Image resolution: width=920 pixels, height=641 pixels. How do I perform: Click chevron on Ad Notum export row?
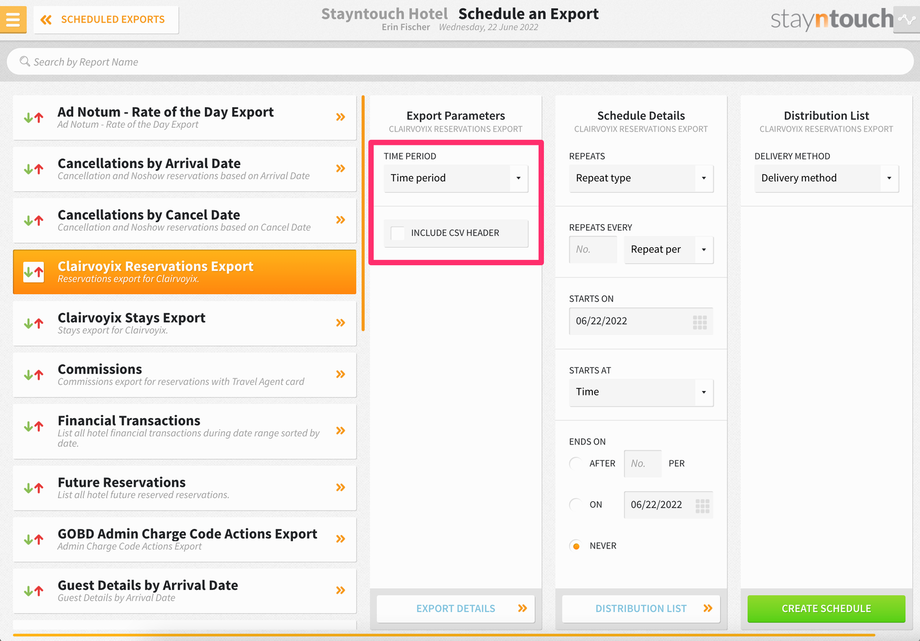tap(340, 117)
